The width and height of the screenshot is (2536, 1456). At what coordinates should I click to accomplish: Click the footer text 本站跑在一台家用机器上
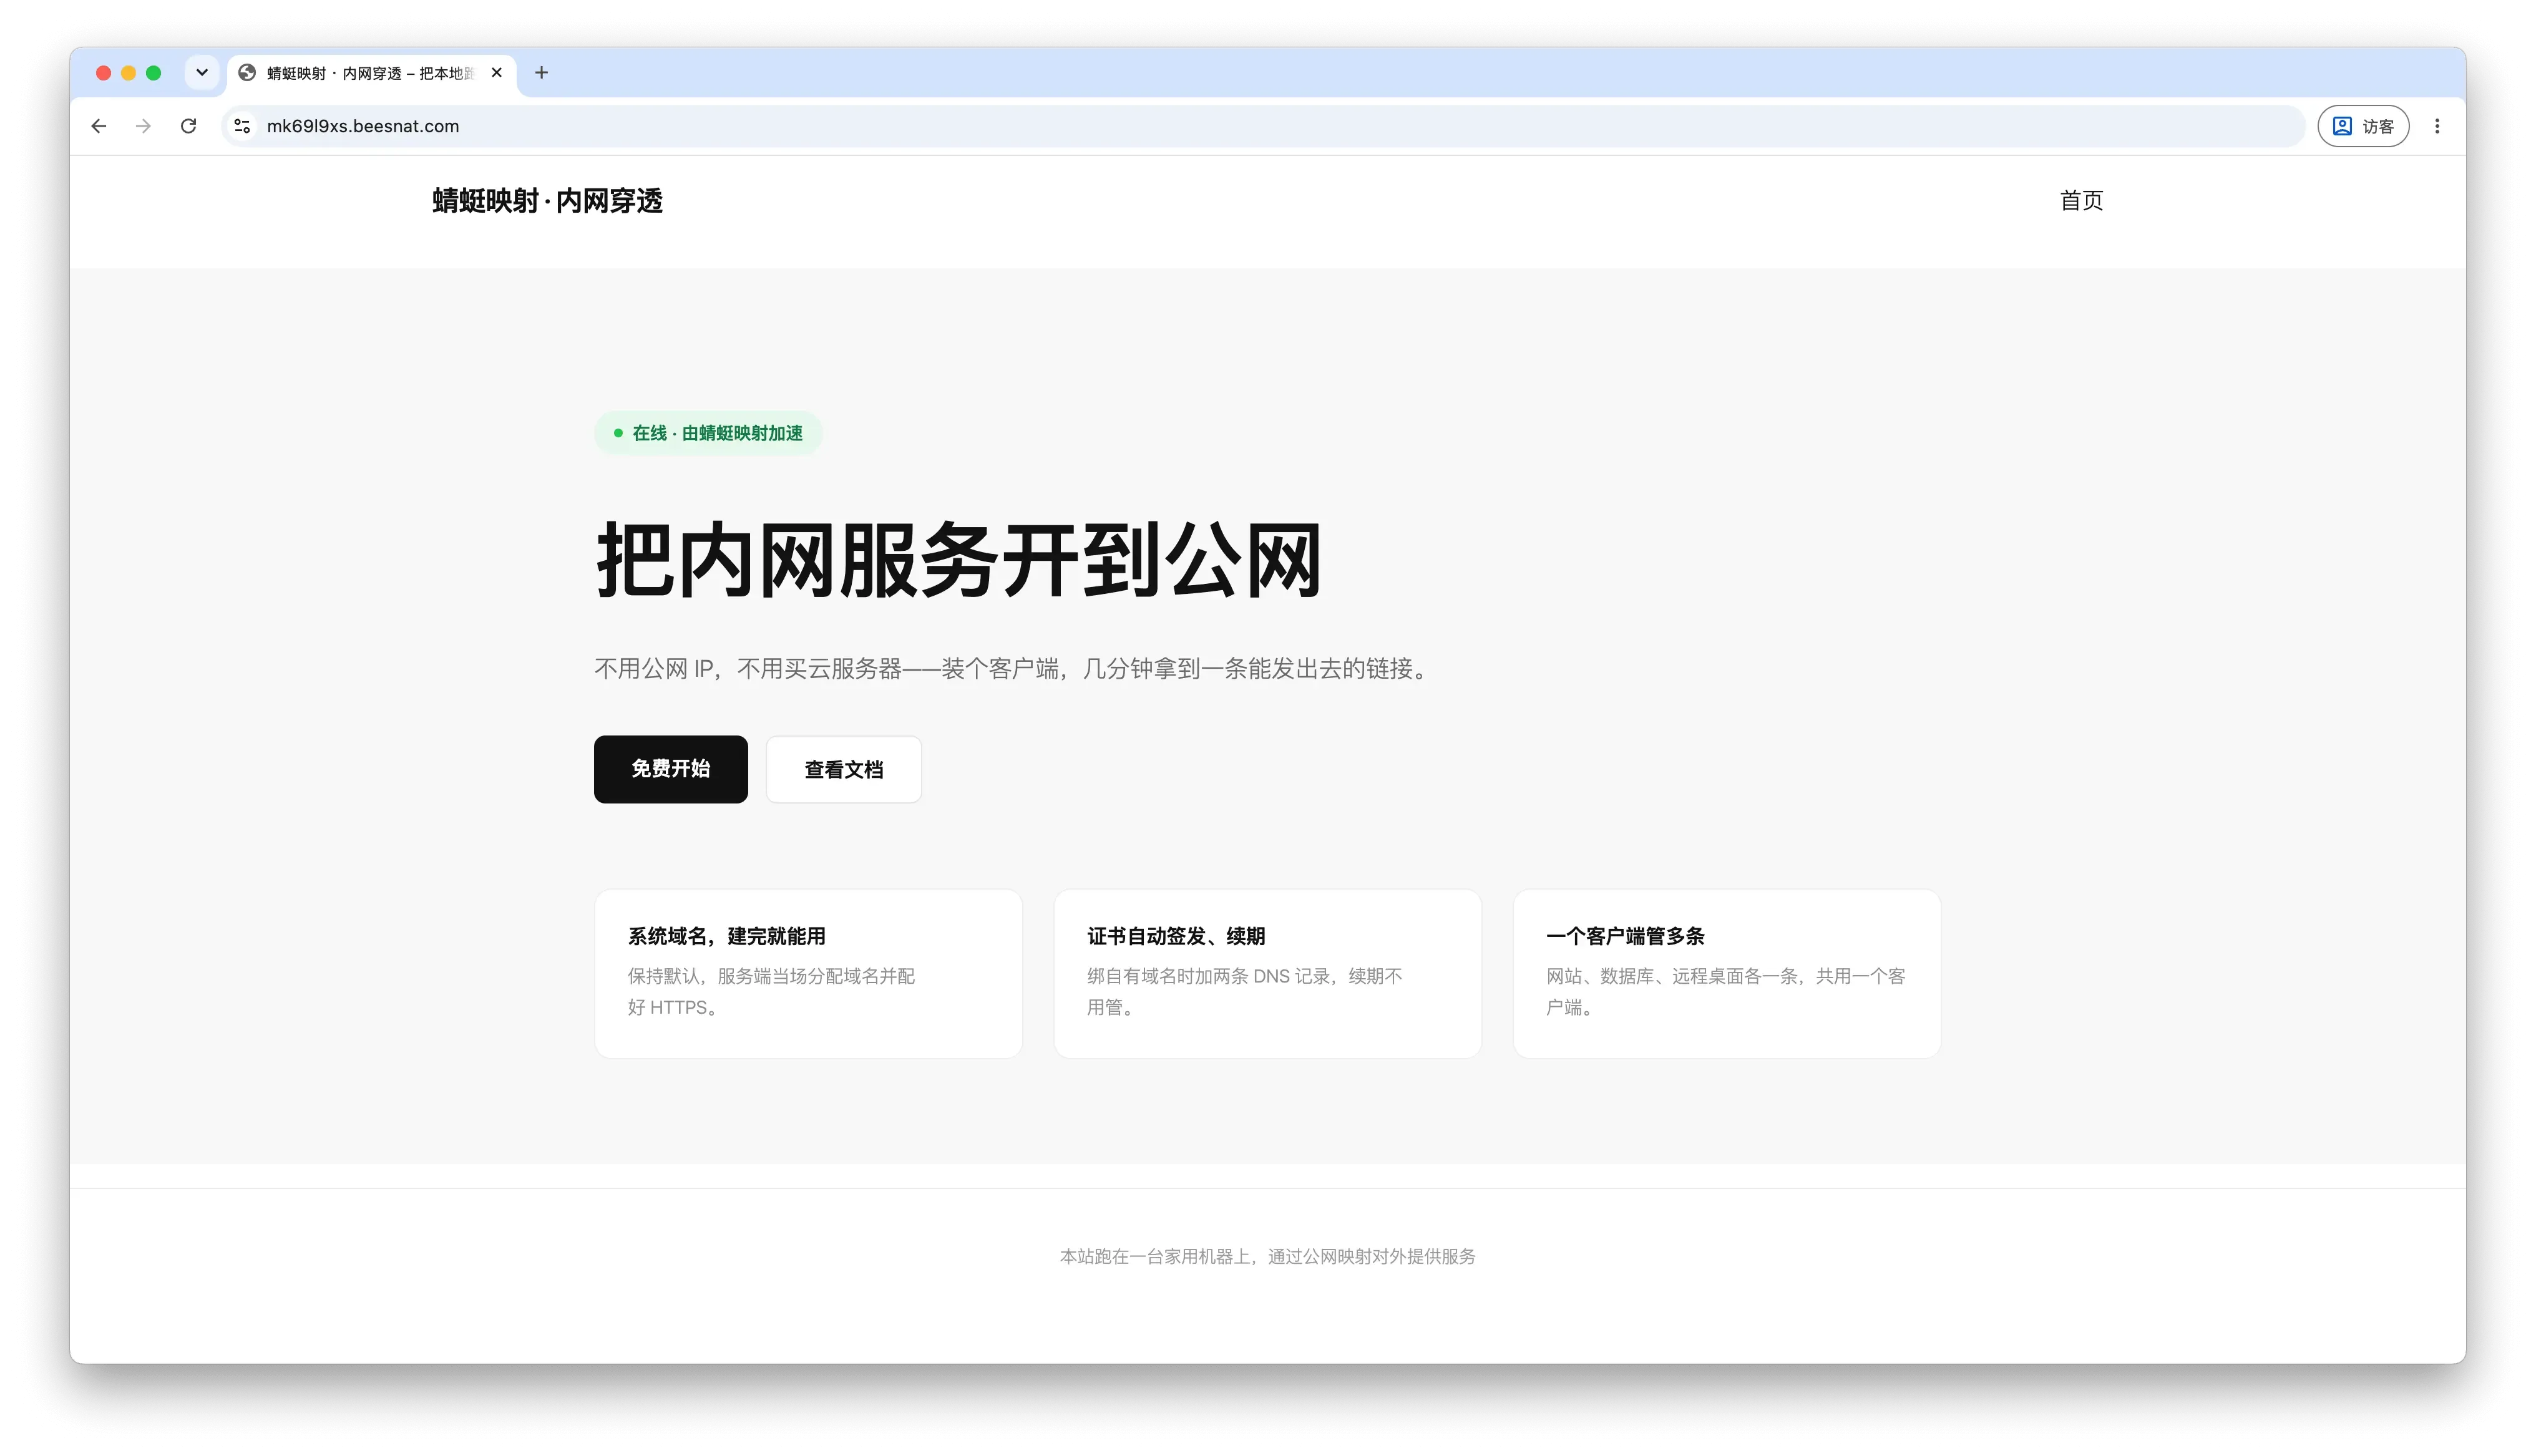coord(1267,1256)
